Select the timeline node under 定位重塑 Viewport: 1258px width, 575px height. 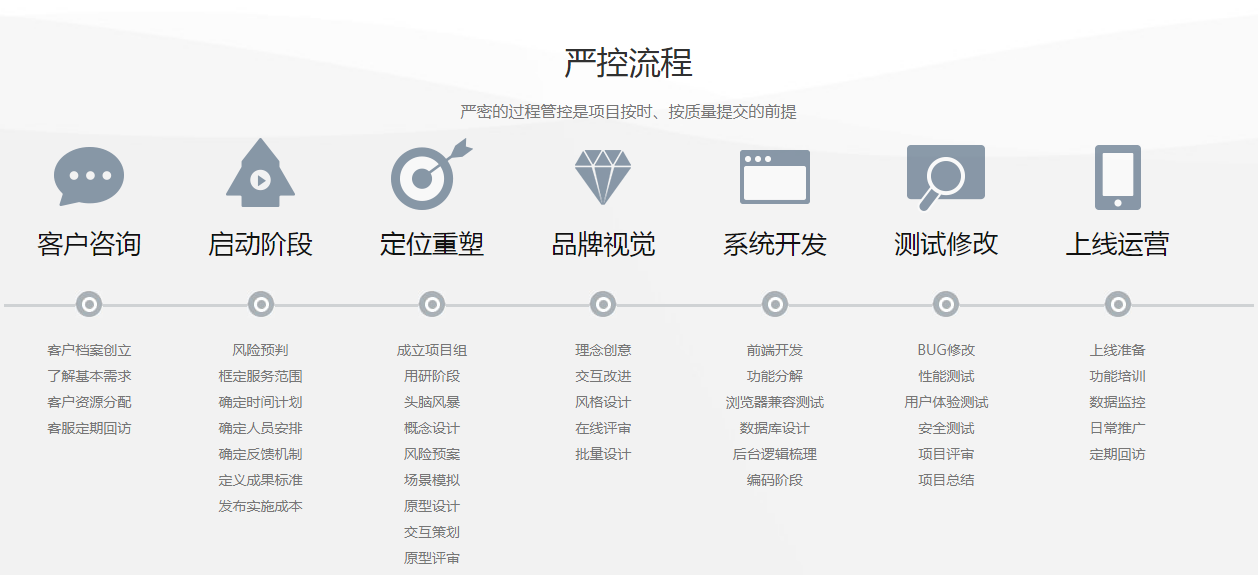pos(432,304)
